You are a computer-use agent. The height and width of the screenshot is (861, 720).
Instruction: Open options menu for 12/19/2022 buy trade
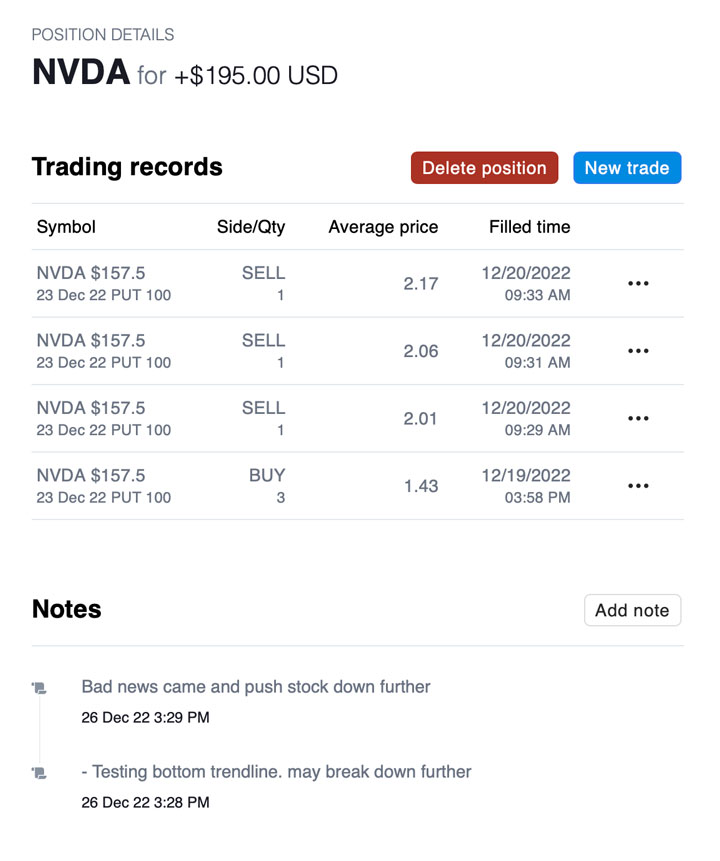click(638, 486)
